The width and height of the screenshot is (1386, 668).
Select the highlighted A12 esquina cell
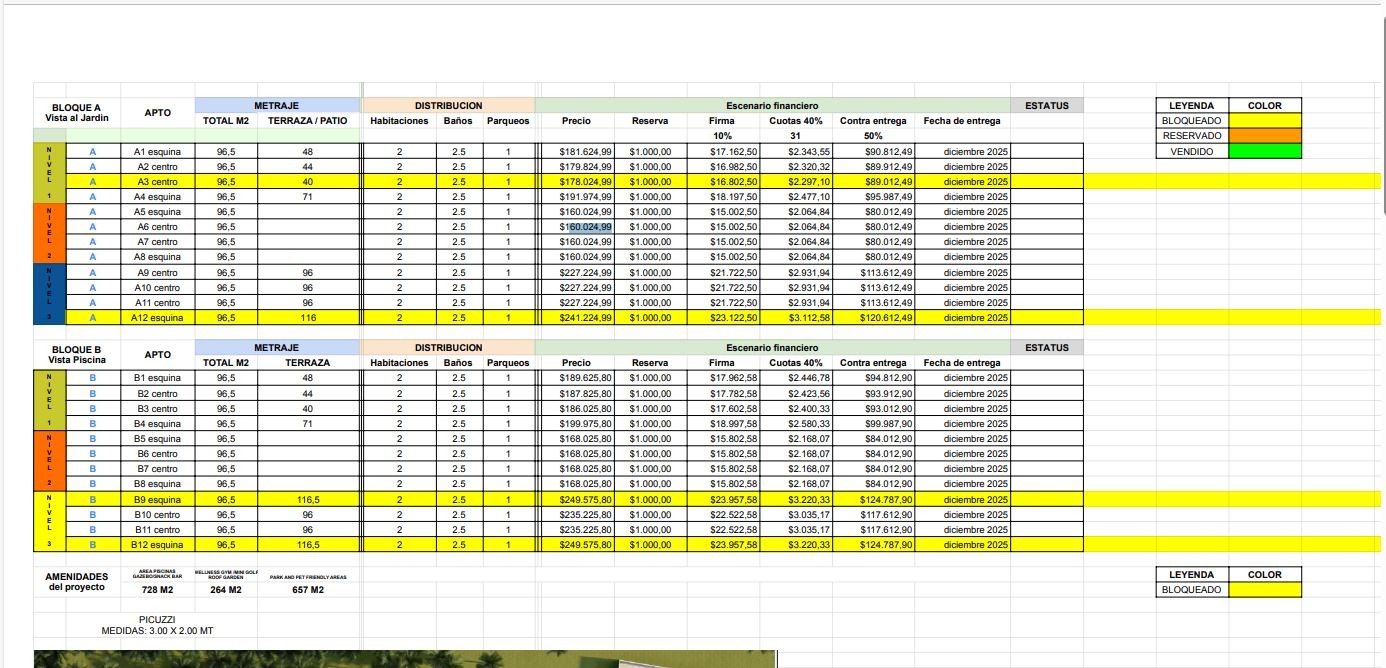coord(157,318)
